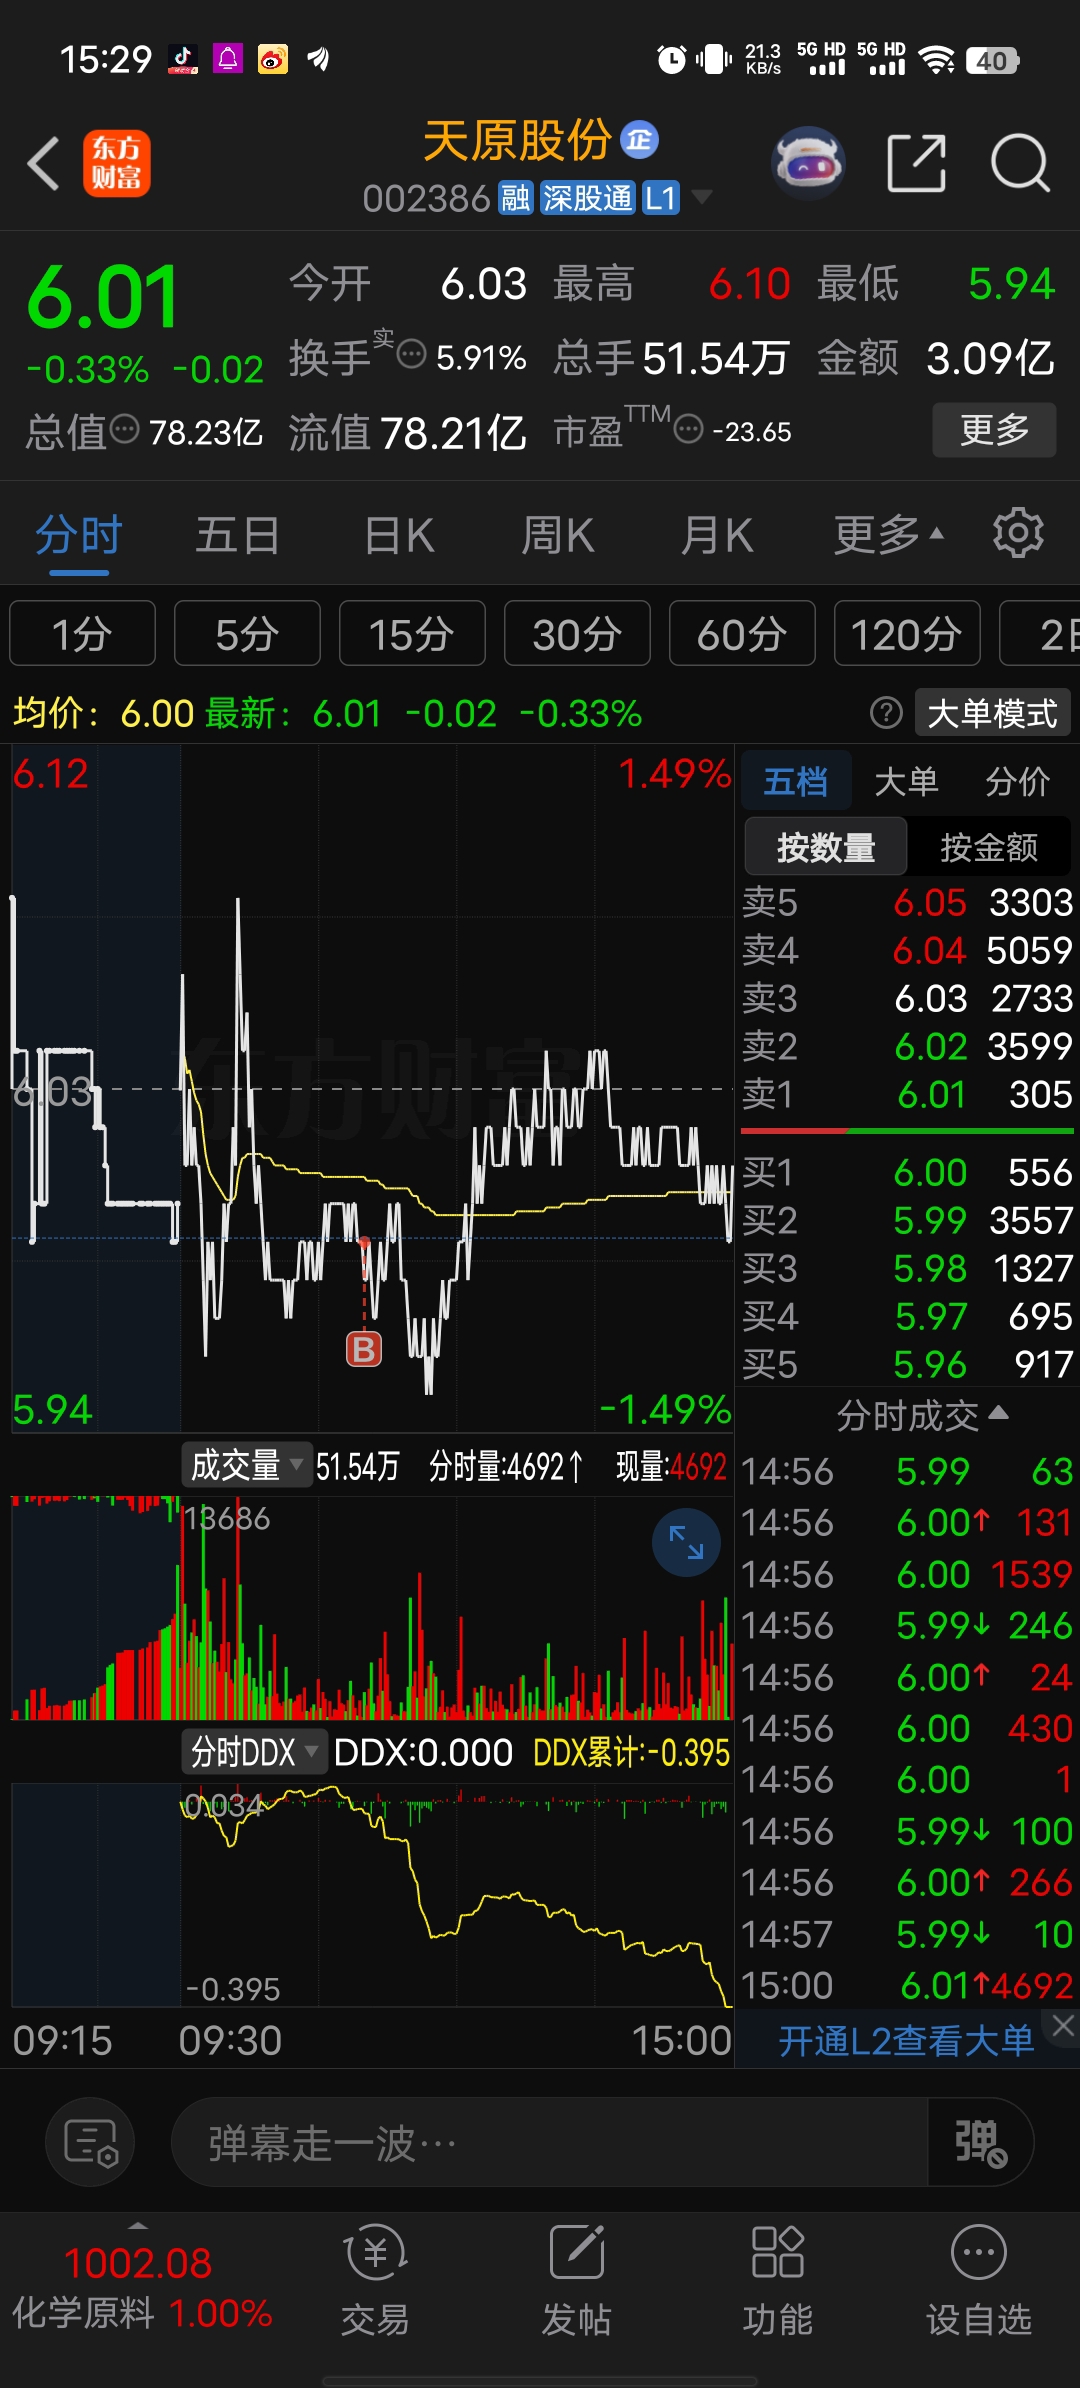The width and height of the screenshot is (1080, 2388).
Task: Tap the help question mark icon
Action: [x=886, y=713]
